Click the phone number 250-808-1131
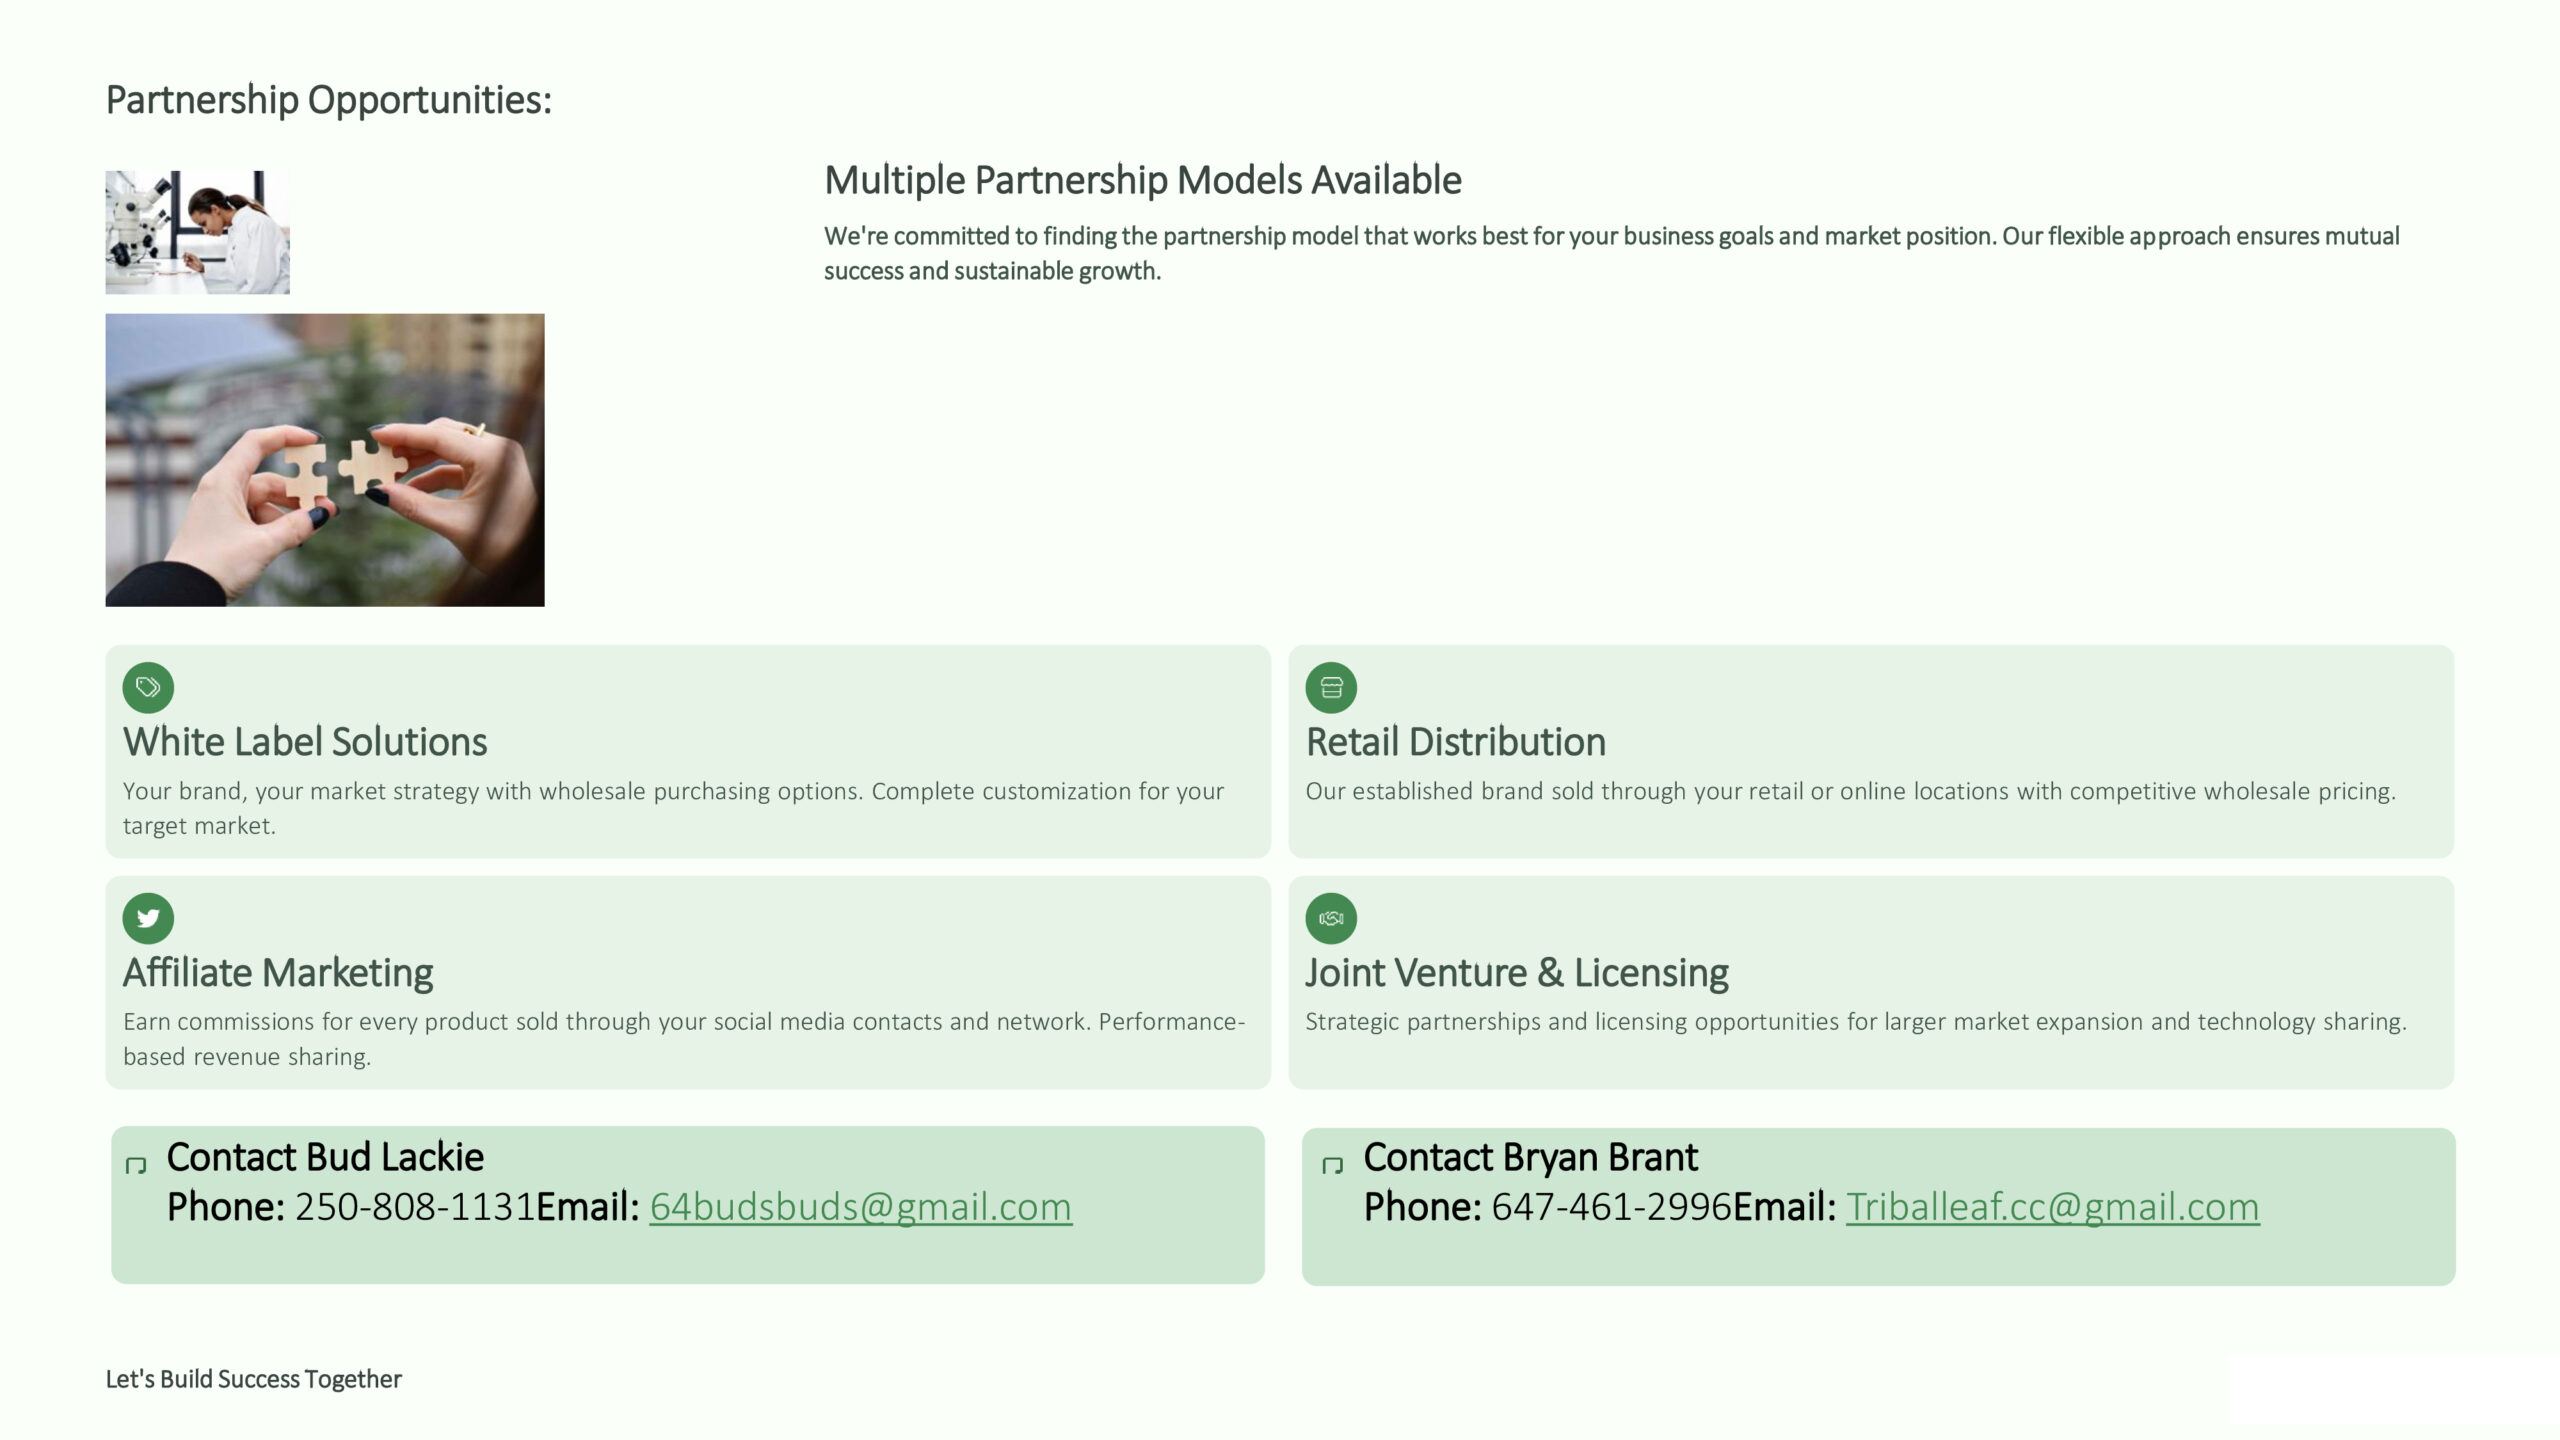This screenshot has width=2560, height=1440. (x=415, y=1207)
